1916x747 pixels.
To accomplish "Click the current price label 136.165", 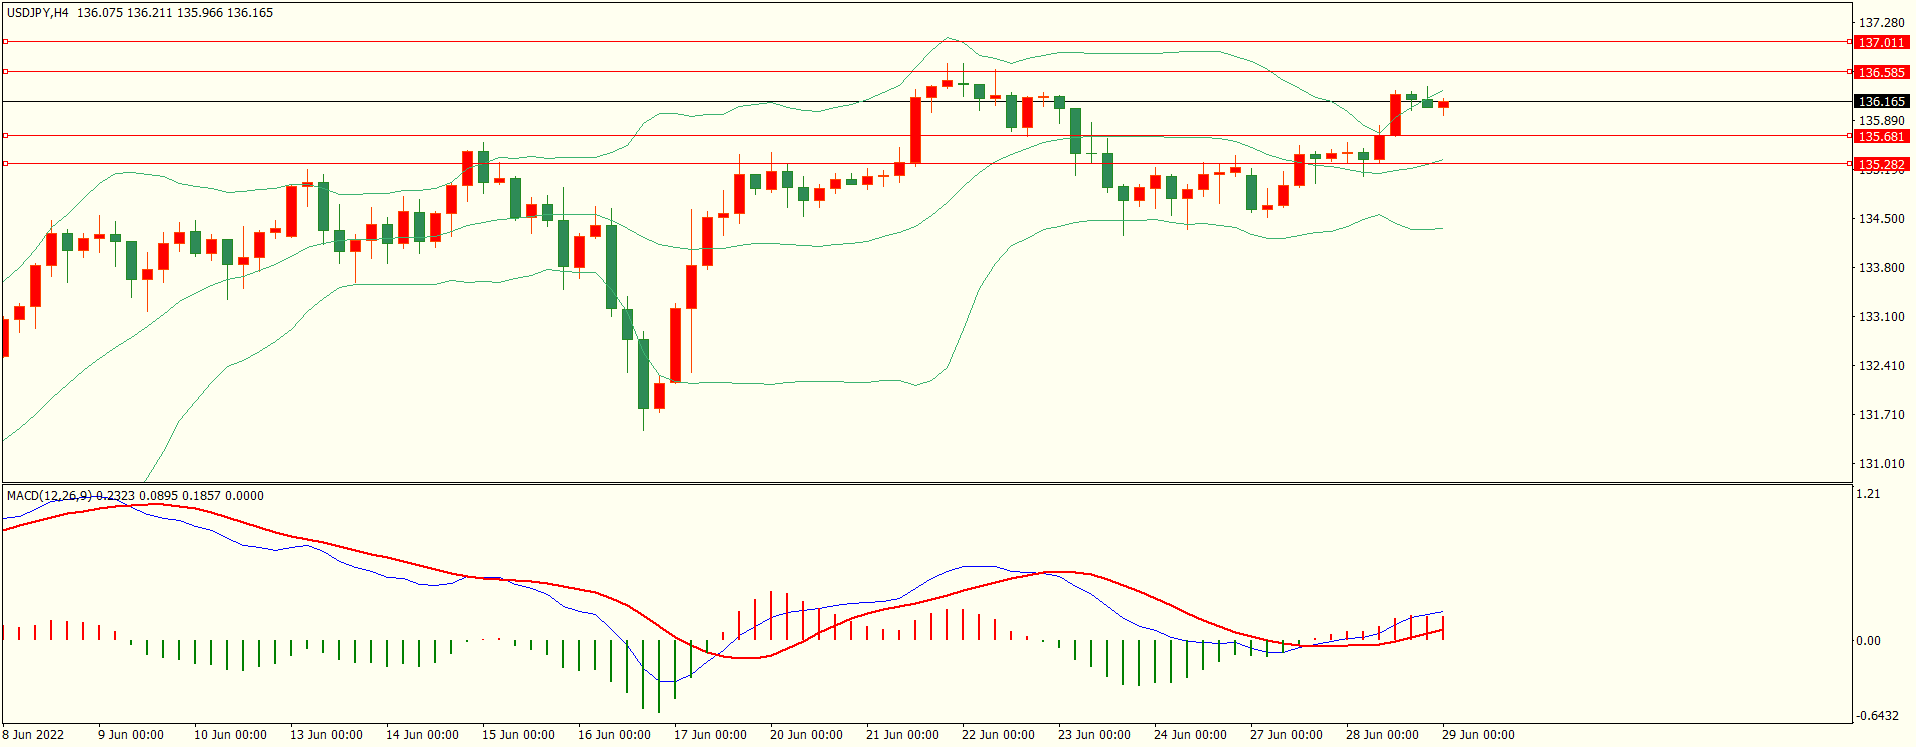I will coord(1881,102).
